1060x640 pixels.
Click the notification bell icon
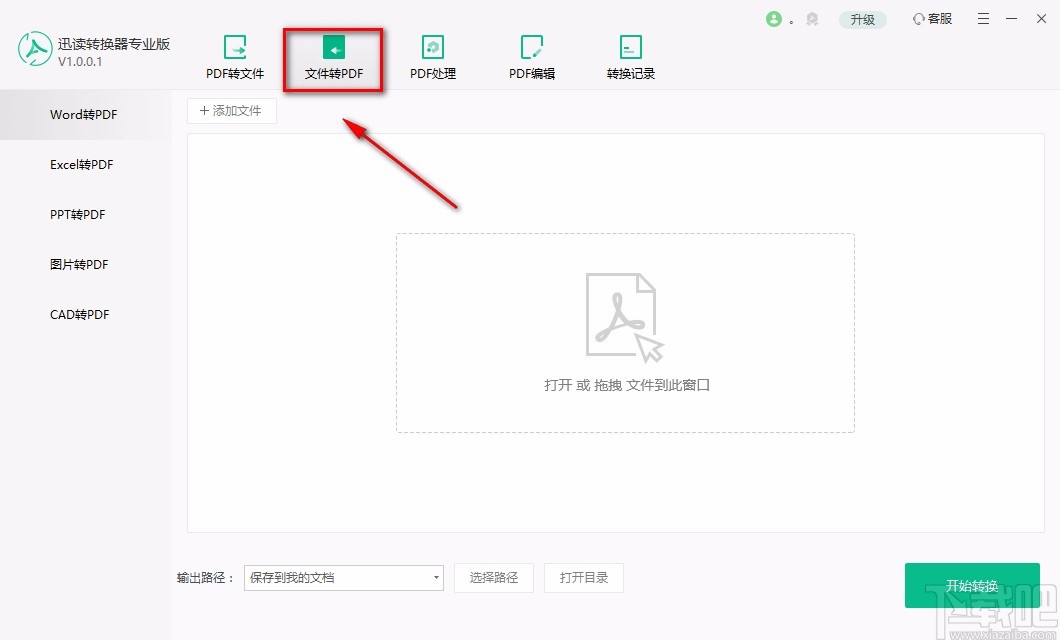coord(812,18)
